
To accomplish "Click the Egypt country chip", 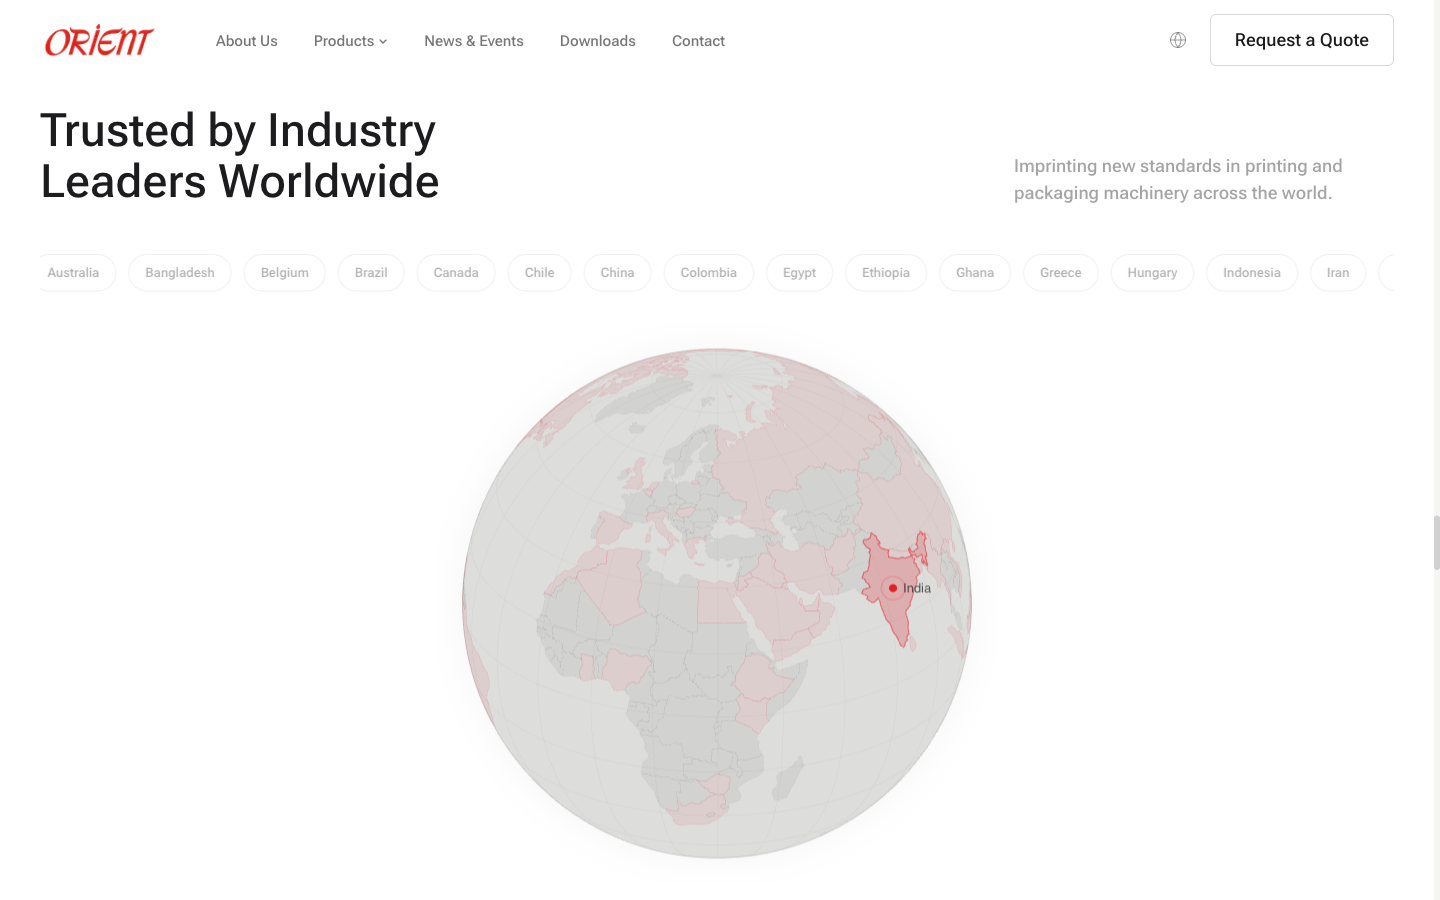I will [799, 272].
